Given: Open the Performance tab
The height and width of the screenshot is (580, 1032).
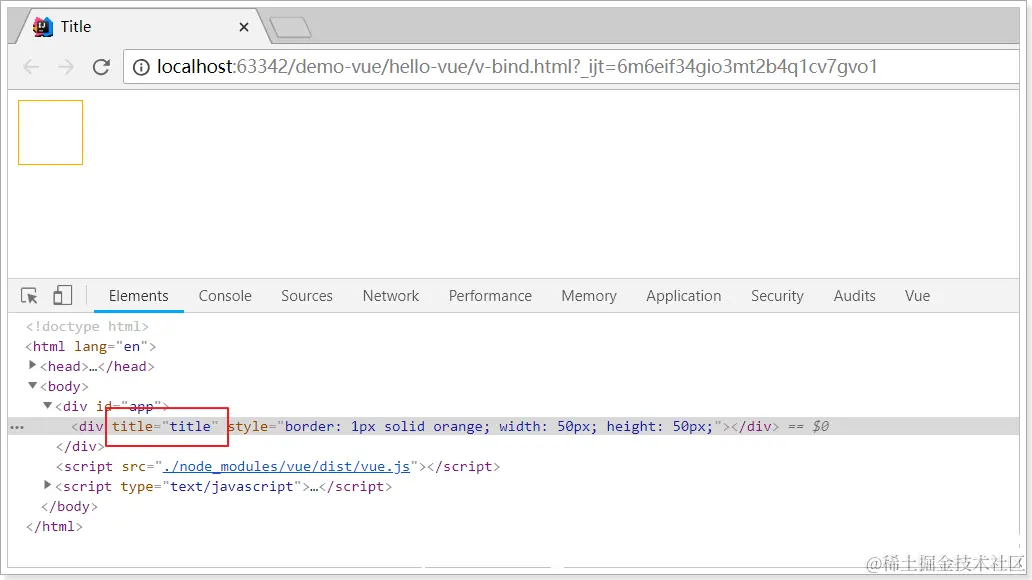Looking at the screenshot, I should click(490, 296).
